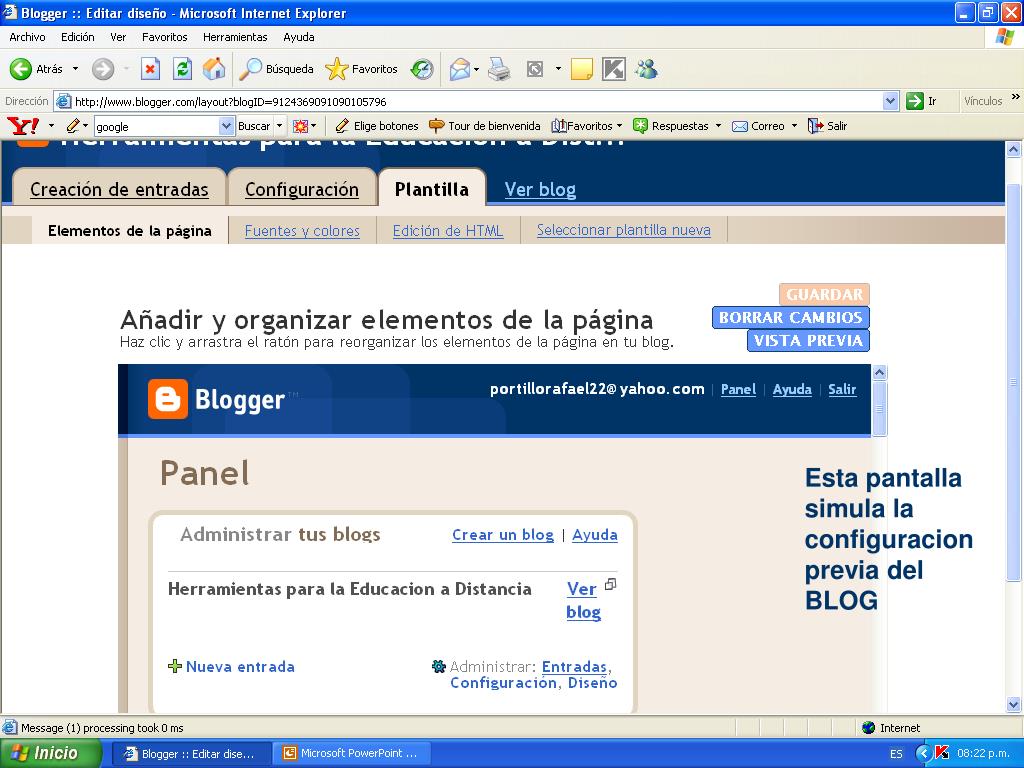Open Tour de bienvenida in Yahoo toolbar
The height and width of the screenshot is (768, 1024).
pyautogui.click(x=485, y=126)
